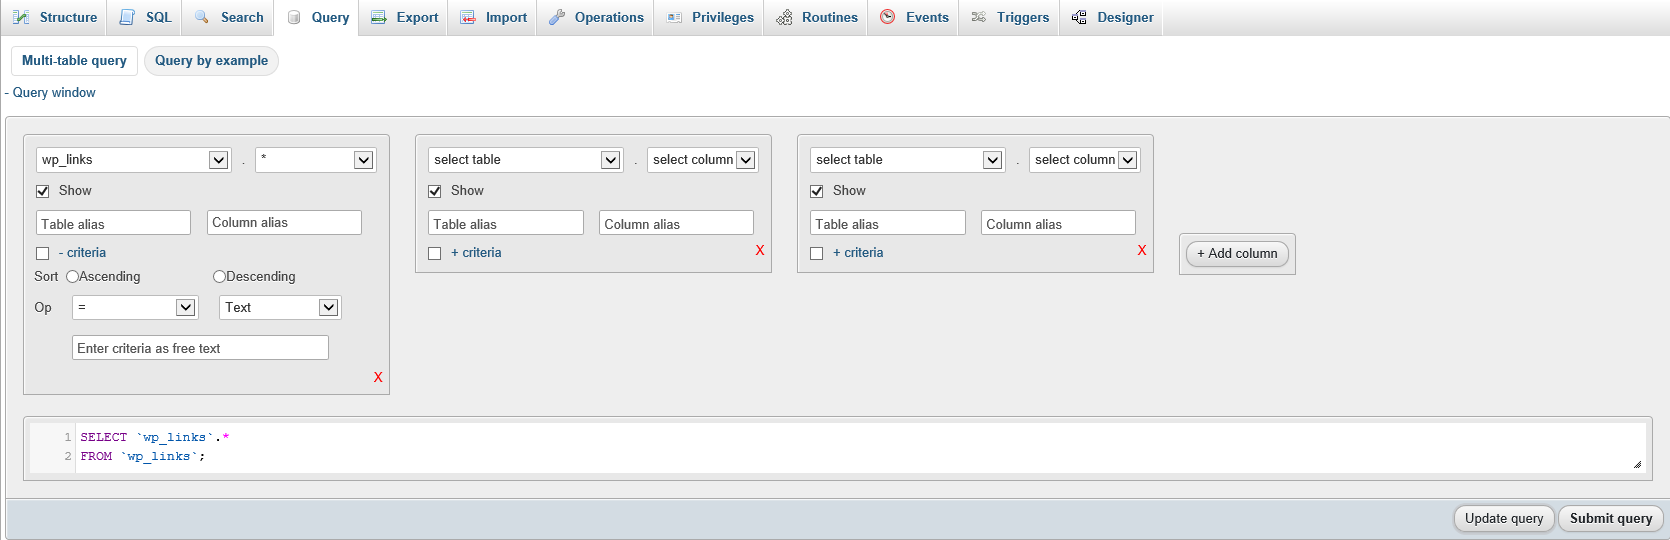The width and height of the screenshot is (1670, 540).
Task: Click Column alias field in third column box
Action: [x=1058, y=223]
